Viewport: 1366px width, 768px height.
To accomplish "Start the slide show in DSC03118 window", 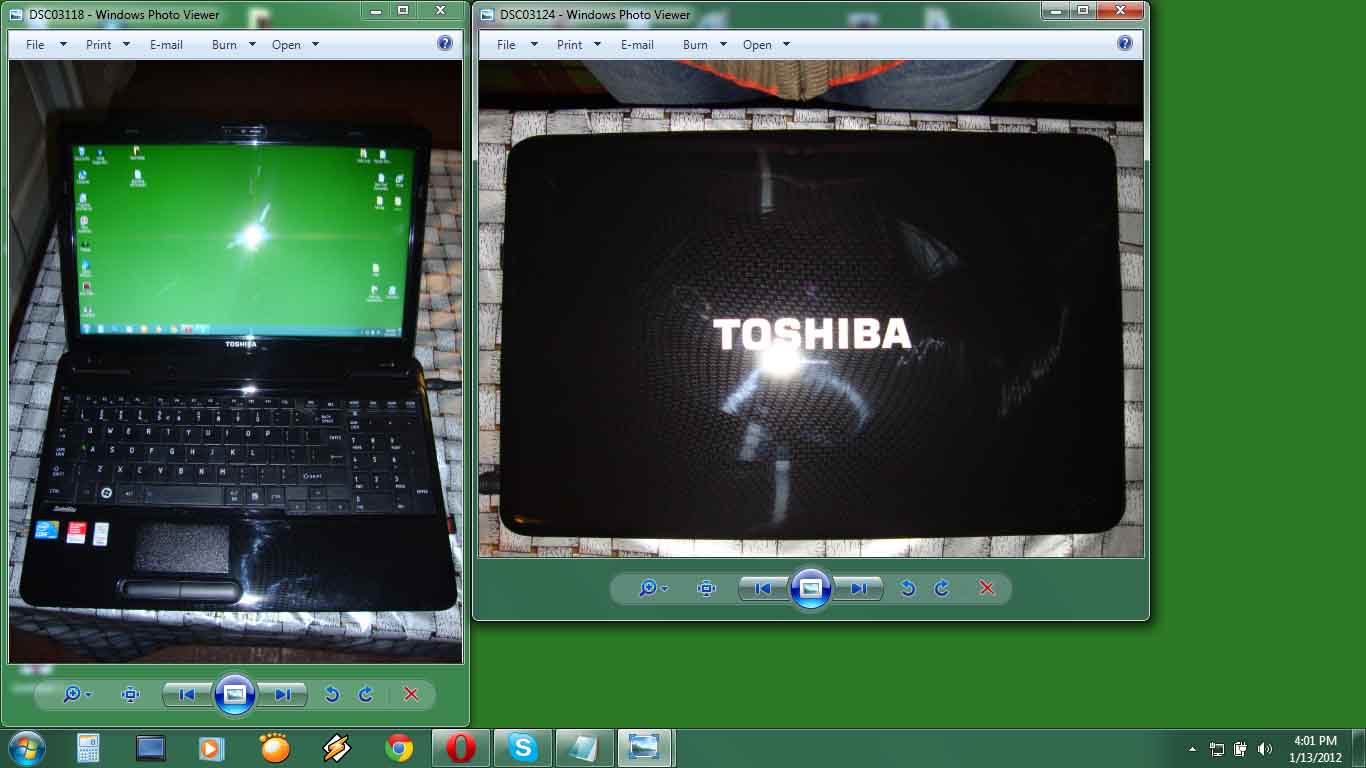I will tap(234, 694).
